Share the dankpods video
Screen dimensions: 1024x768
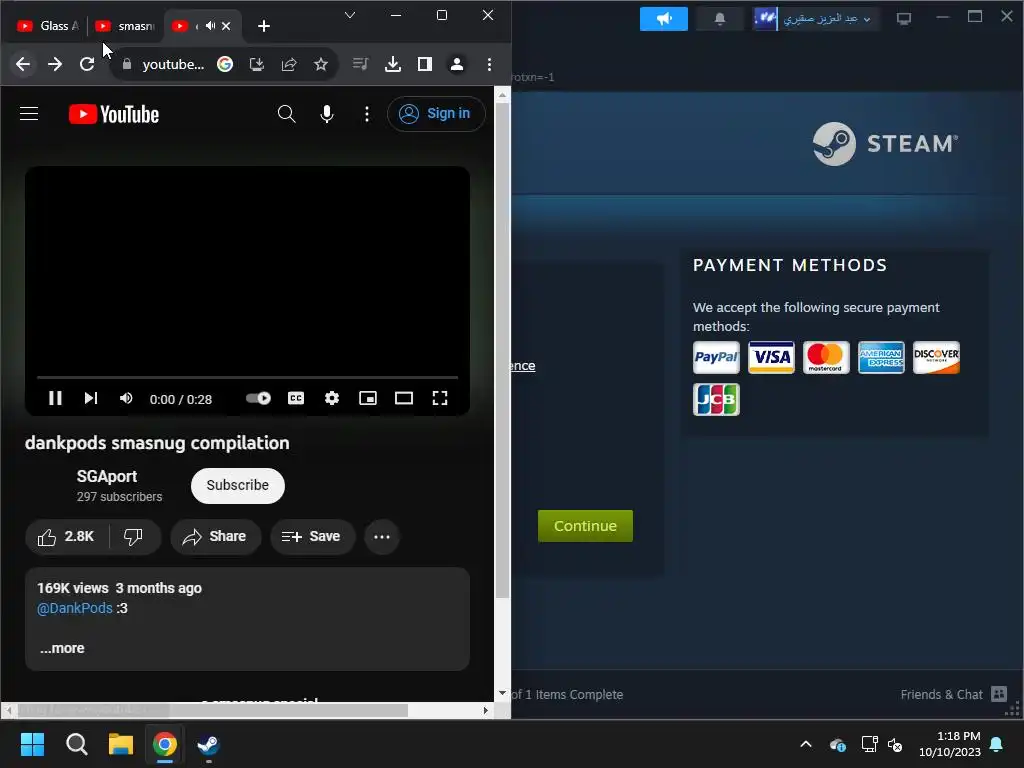(x=215, y=537)
